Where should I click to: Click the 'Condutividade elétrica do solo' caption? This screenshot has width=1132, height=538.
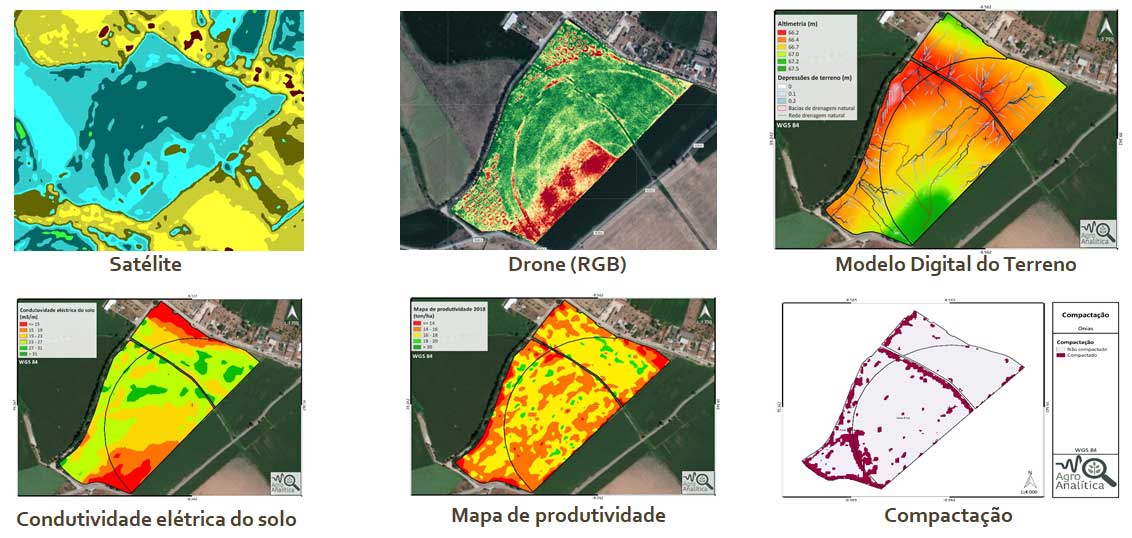pos(156,519)
